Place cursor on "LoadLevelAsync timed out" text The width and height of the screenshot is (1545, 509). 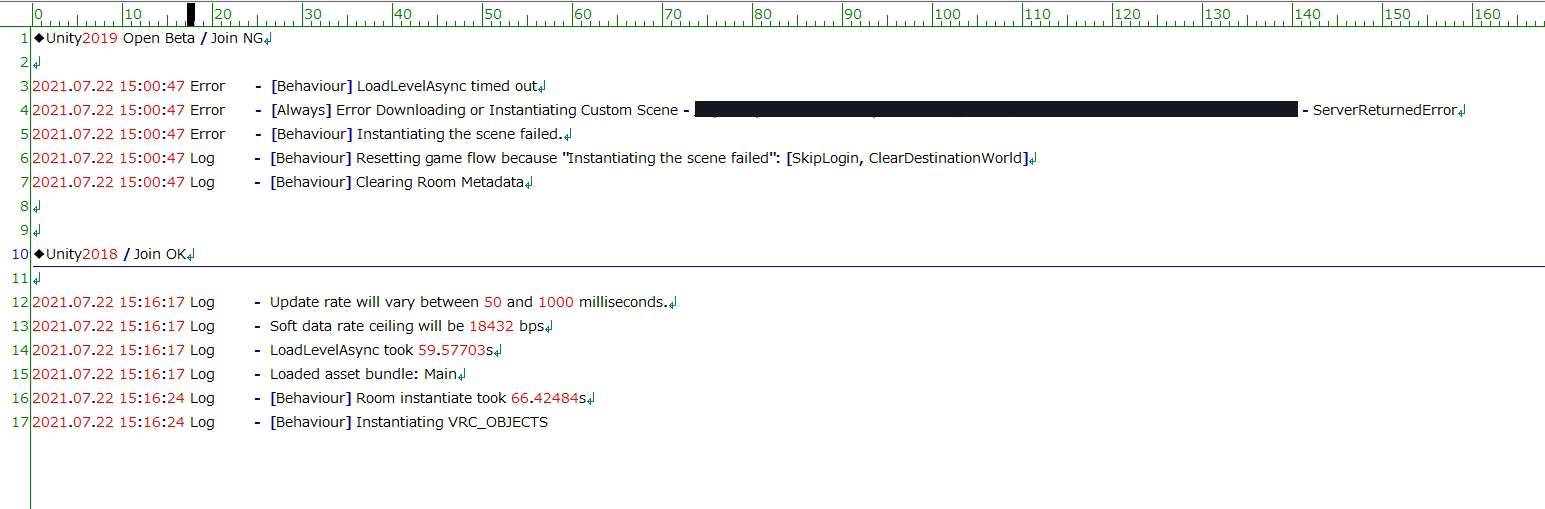[x=447, y=86]
